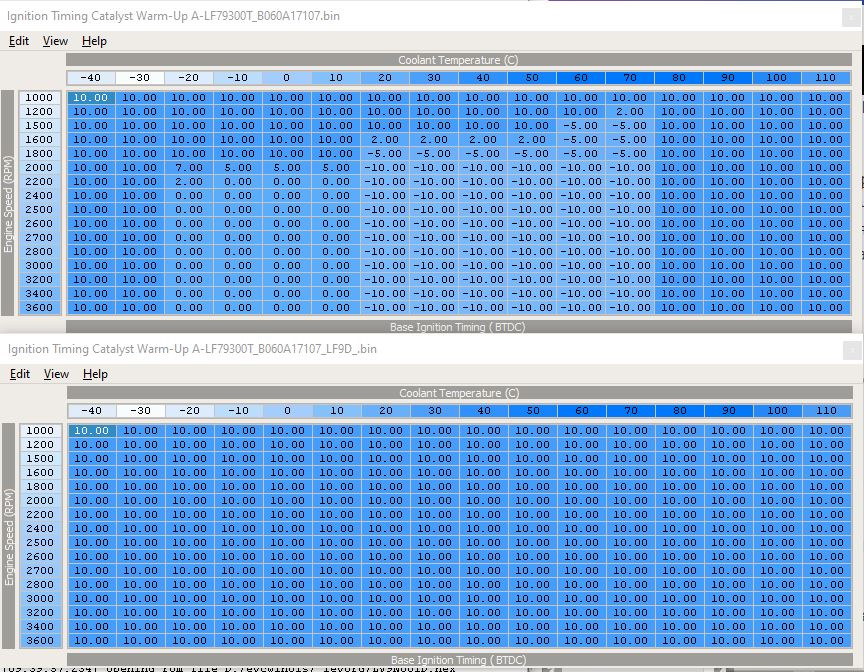Select 2.00 cell at 1600 RPM, 50 C in top table
The image size is (864, 672).
(532, 139)
